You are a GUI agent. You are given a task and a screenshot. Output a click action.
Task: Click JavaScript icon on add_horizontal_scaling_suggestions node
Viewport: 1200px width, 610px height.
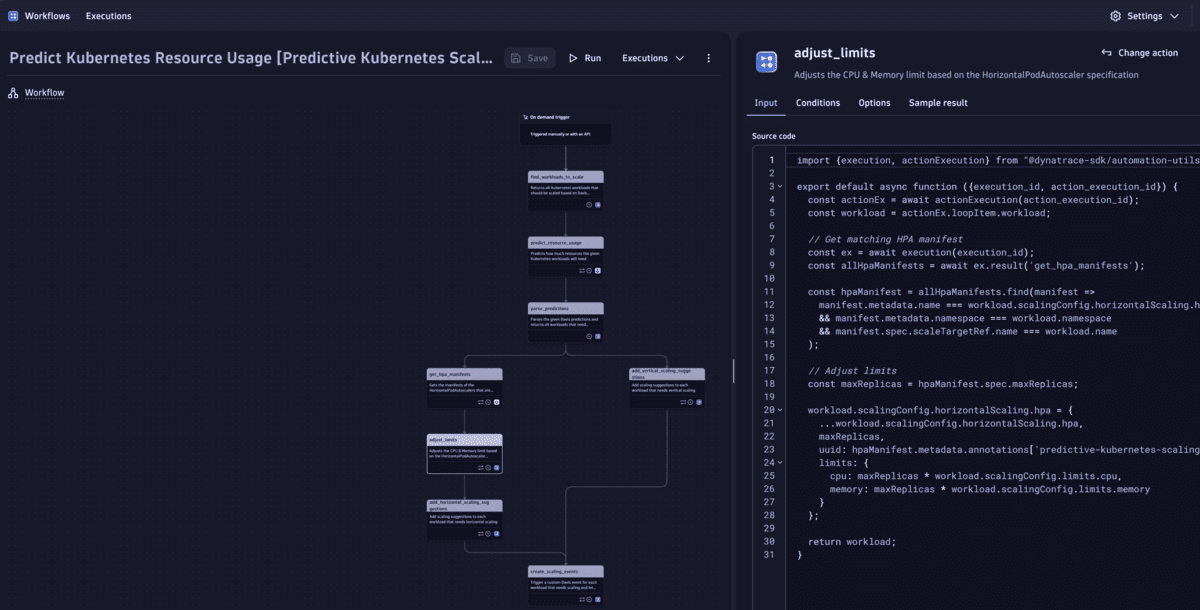(497, 533)
